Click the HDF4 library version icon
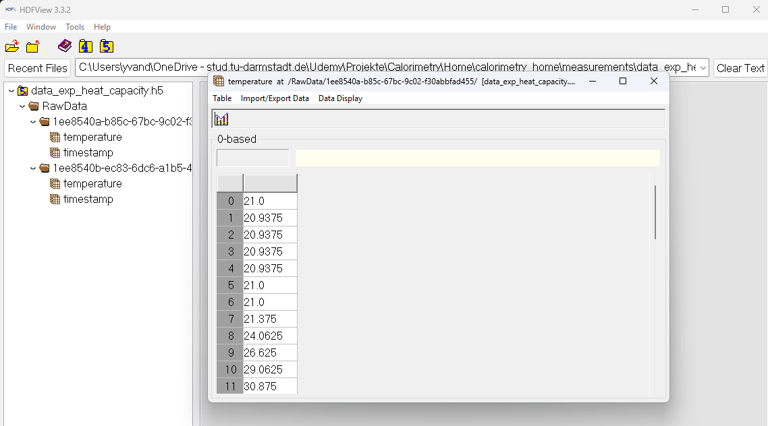This screenshot has height=426, width=768. tap(86, 47)
